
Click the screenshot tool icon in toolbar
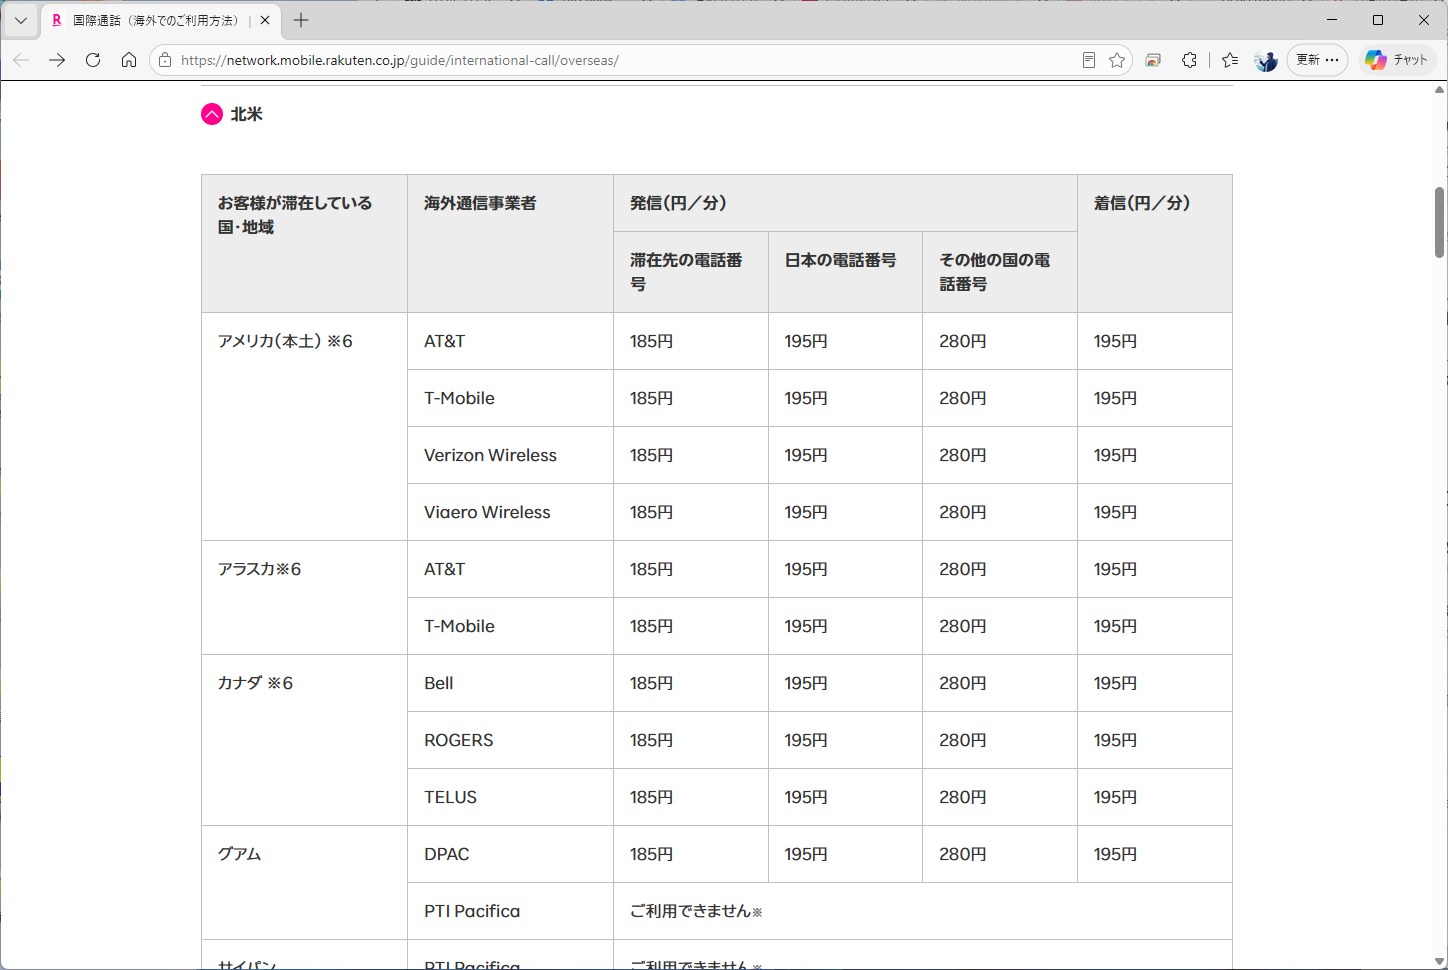[x=1153, y=60]
